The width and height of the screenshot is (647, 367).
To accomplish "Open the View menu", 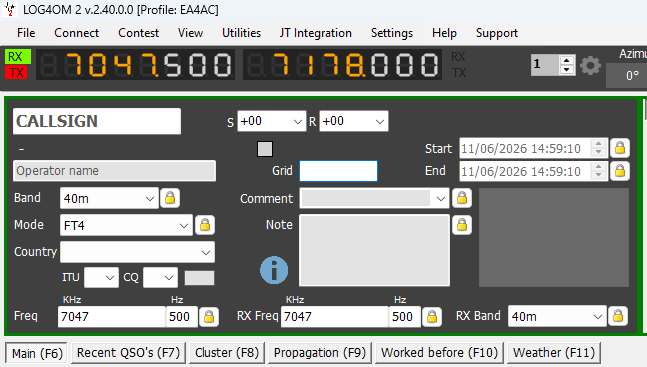I will (x=190, y=33).
